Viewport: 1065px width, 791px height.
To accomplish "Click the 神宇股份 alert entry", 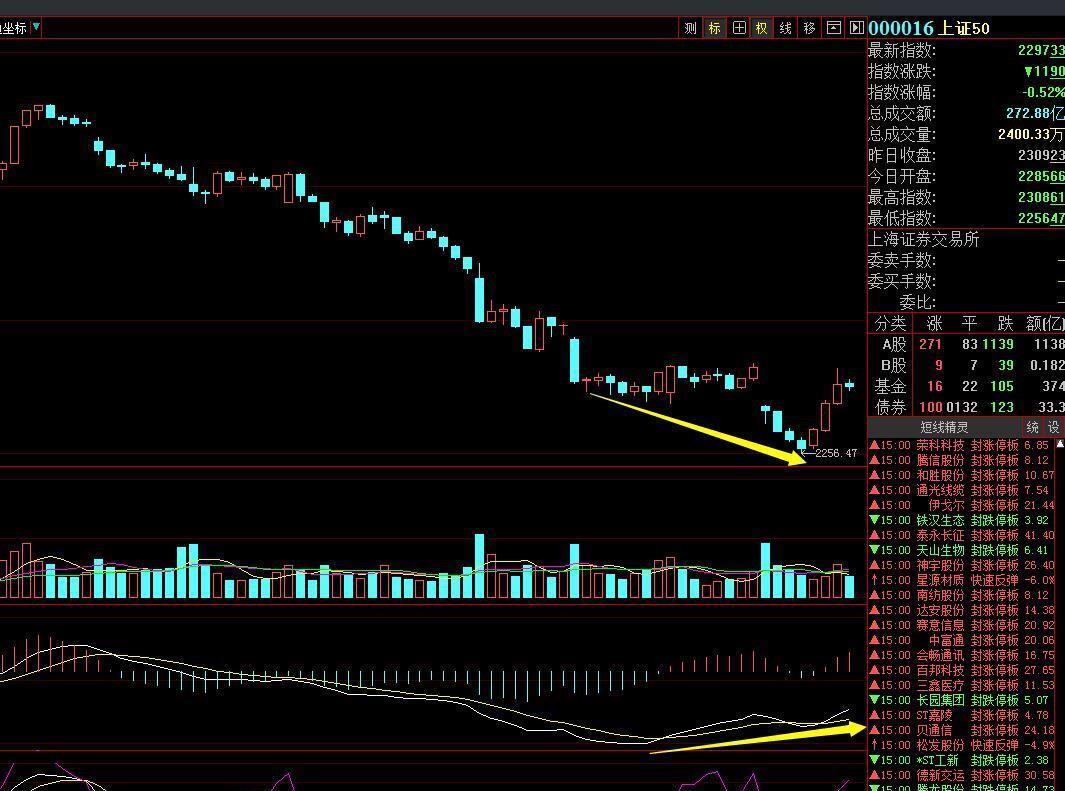I will coord(961,565).
